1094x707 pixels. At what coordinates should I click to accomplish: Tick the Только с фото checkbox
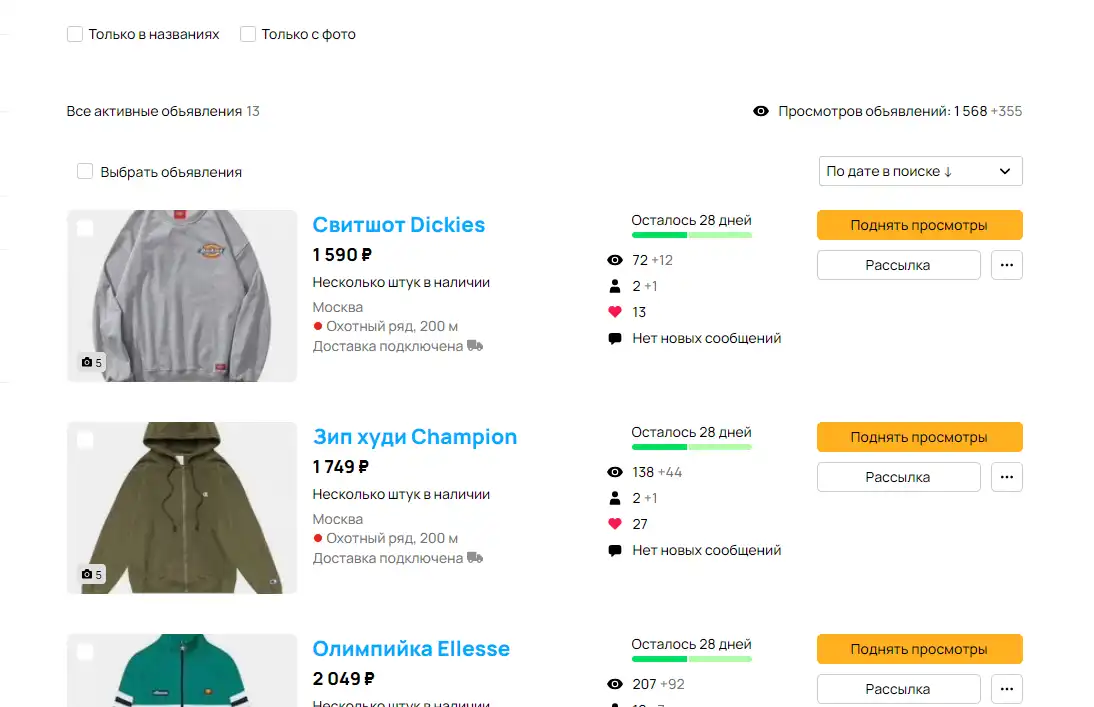248,34
